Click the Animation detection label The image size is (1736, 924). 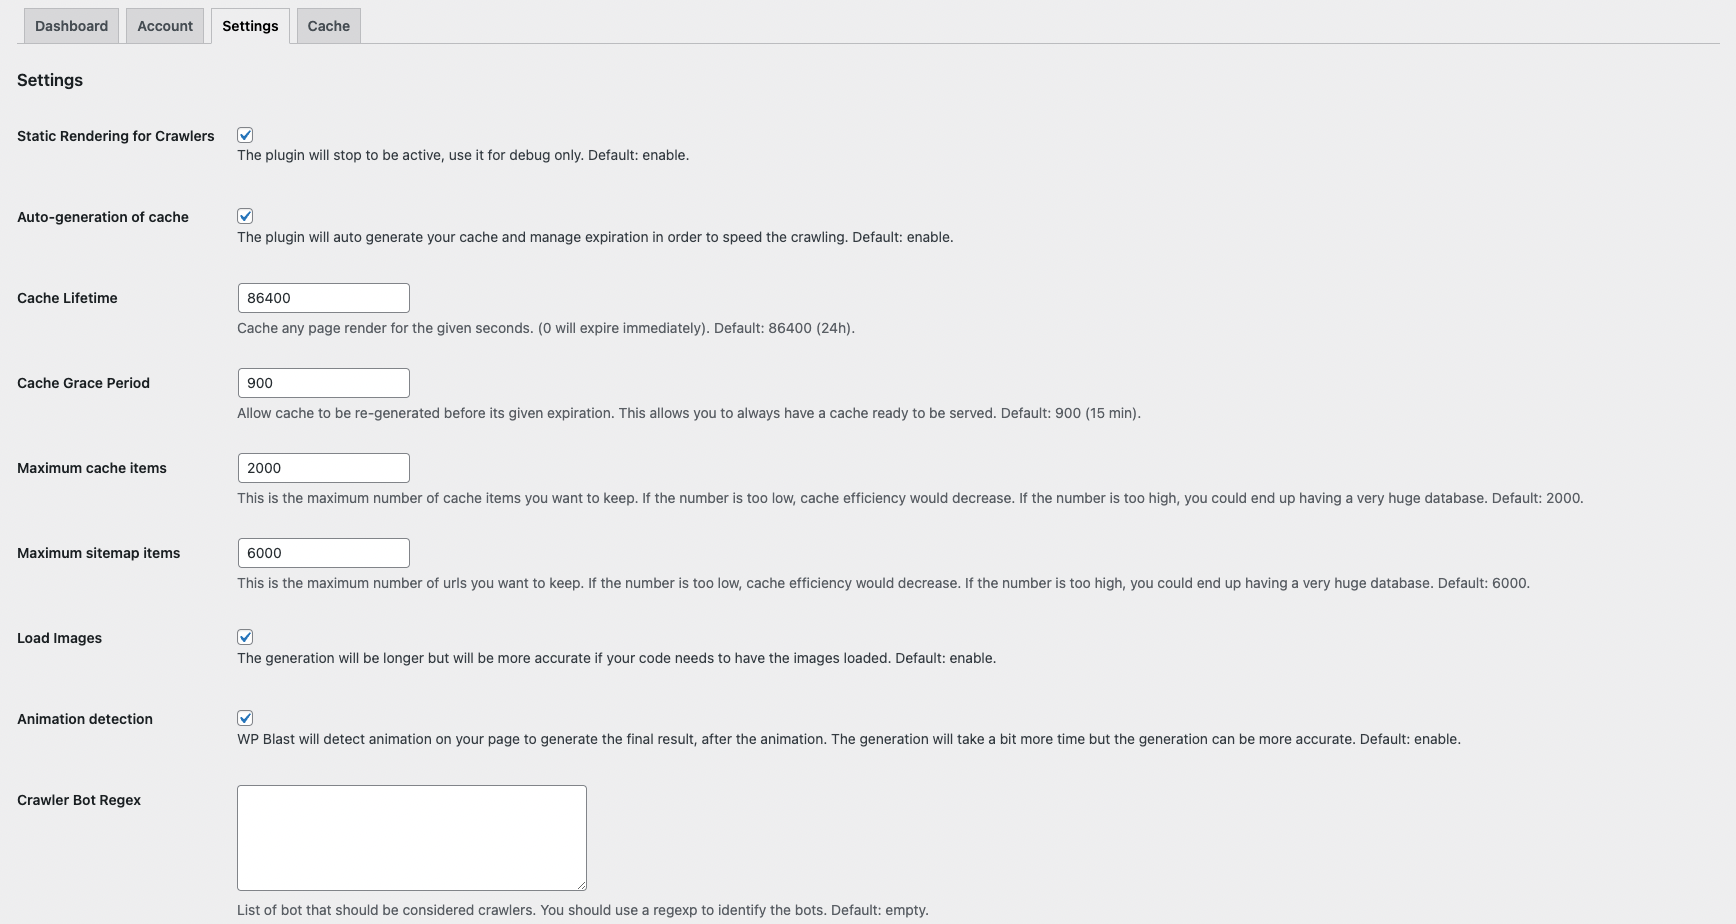point(85,719)
